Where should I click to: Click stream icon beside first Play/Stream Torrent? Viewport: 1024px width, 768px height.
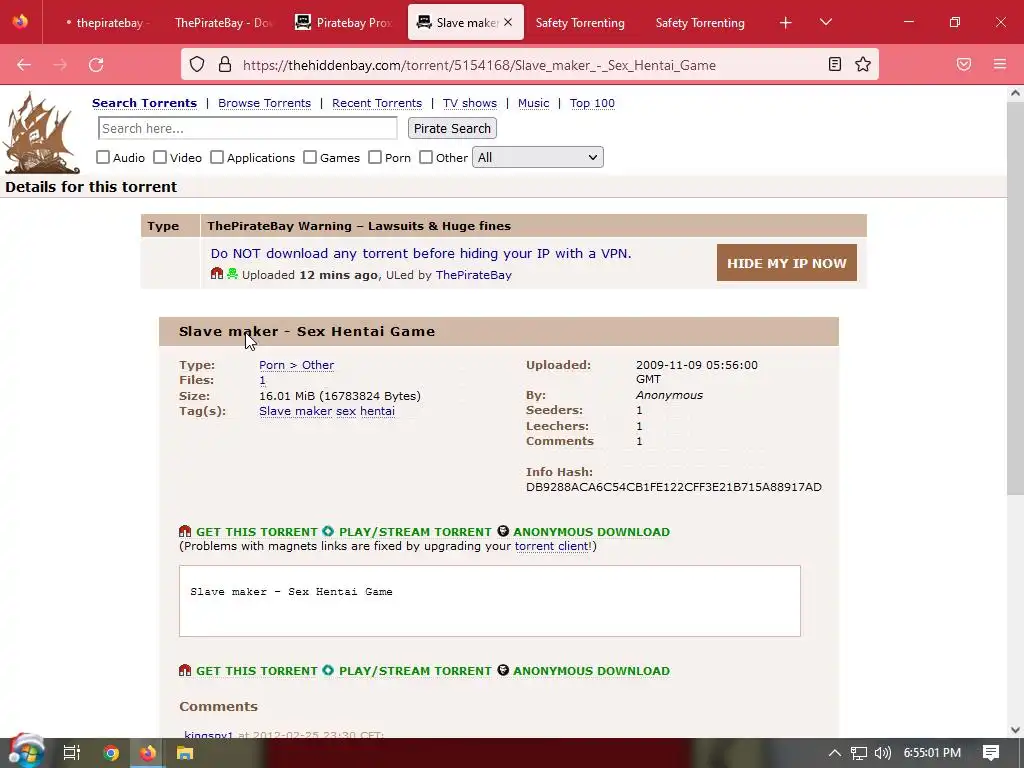[328, 532]
